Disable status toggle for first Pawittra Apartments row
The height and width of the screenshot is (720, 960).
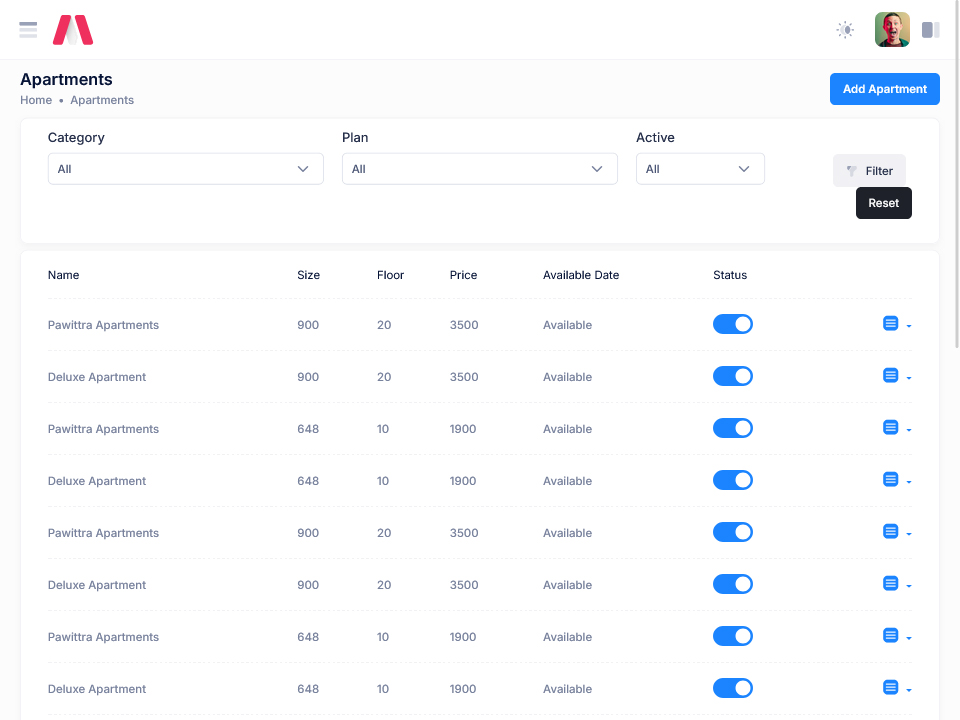tap(732, 324)
